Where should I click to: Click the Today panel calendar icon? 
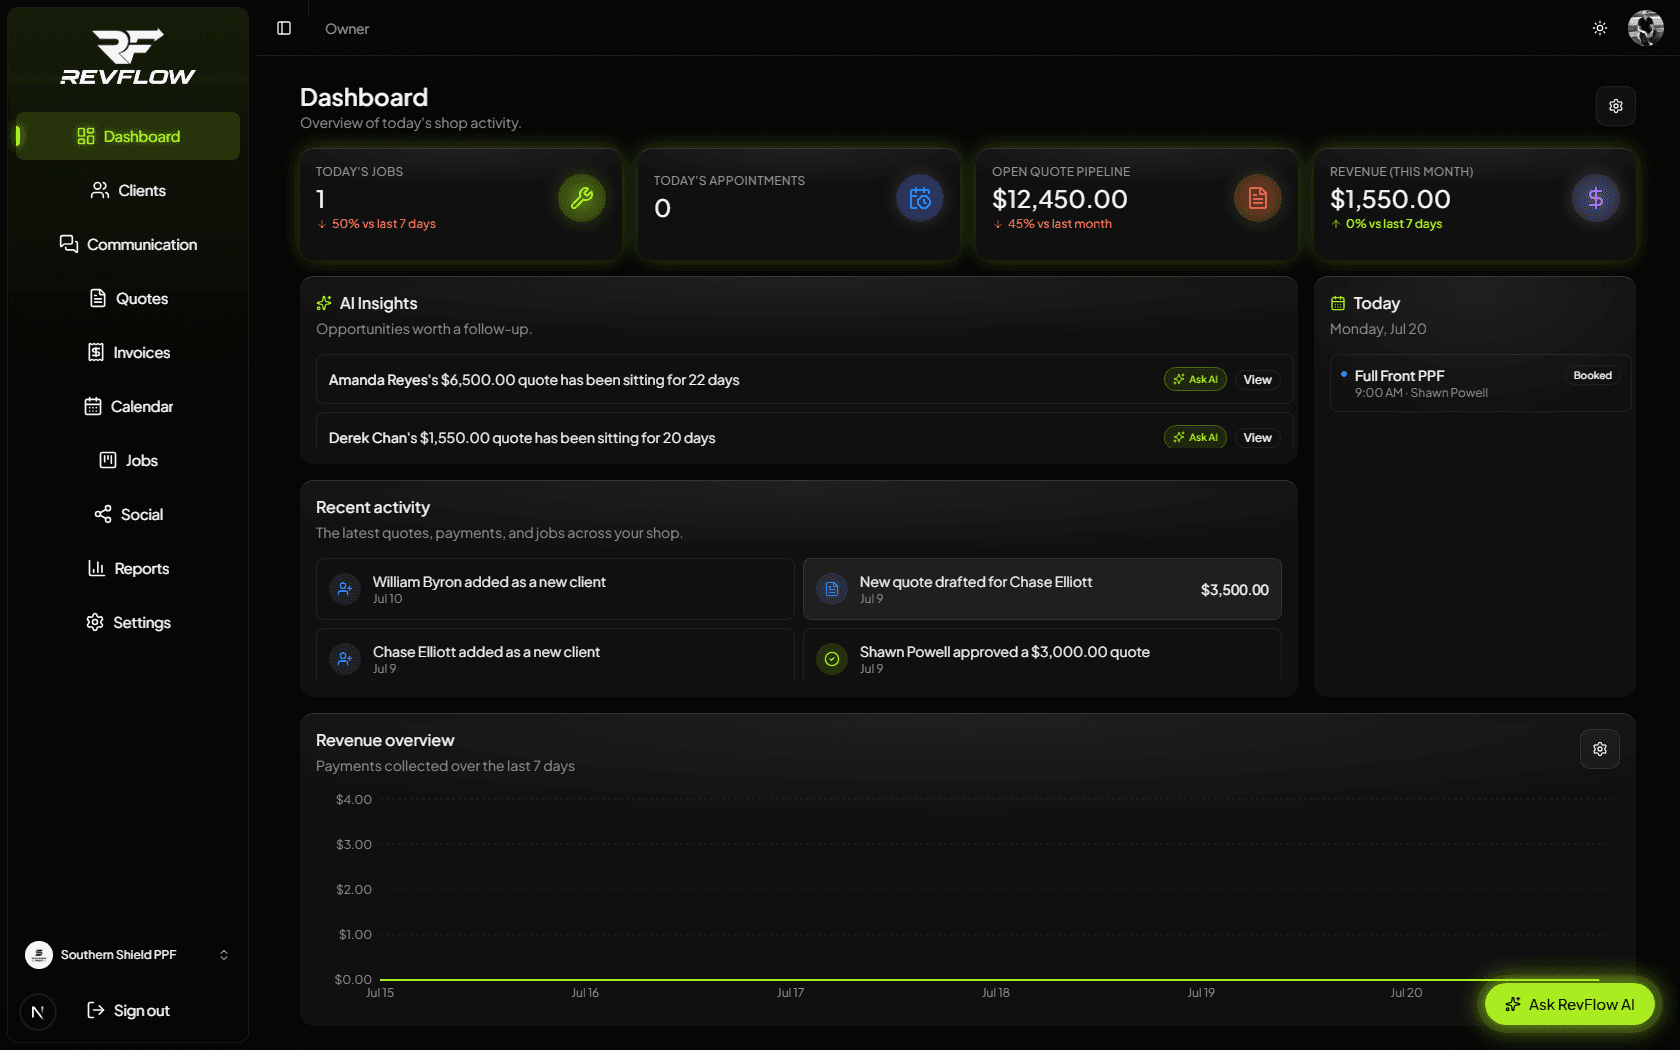pos(1338,303)
